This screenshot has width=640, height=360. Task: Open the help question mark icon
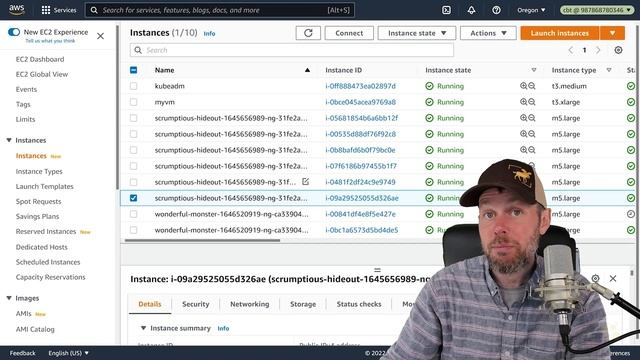[x=496, y=10]
